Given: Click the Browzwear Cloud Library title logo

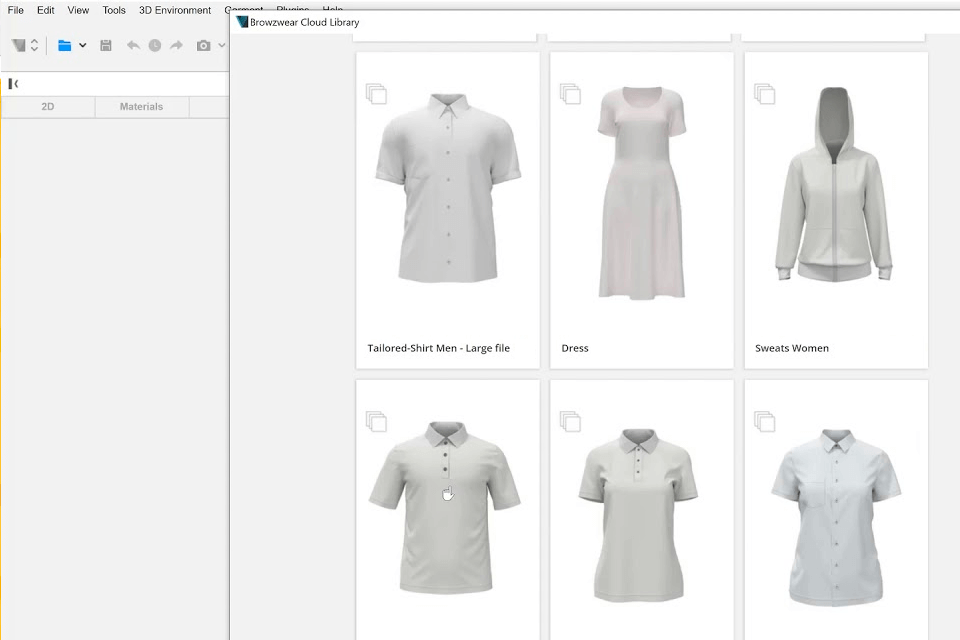Looking at the screenshot, I should pyautogui.click(x=242, y=22).
